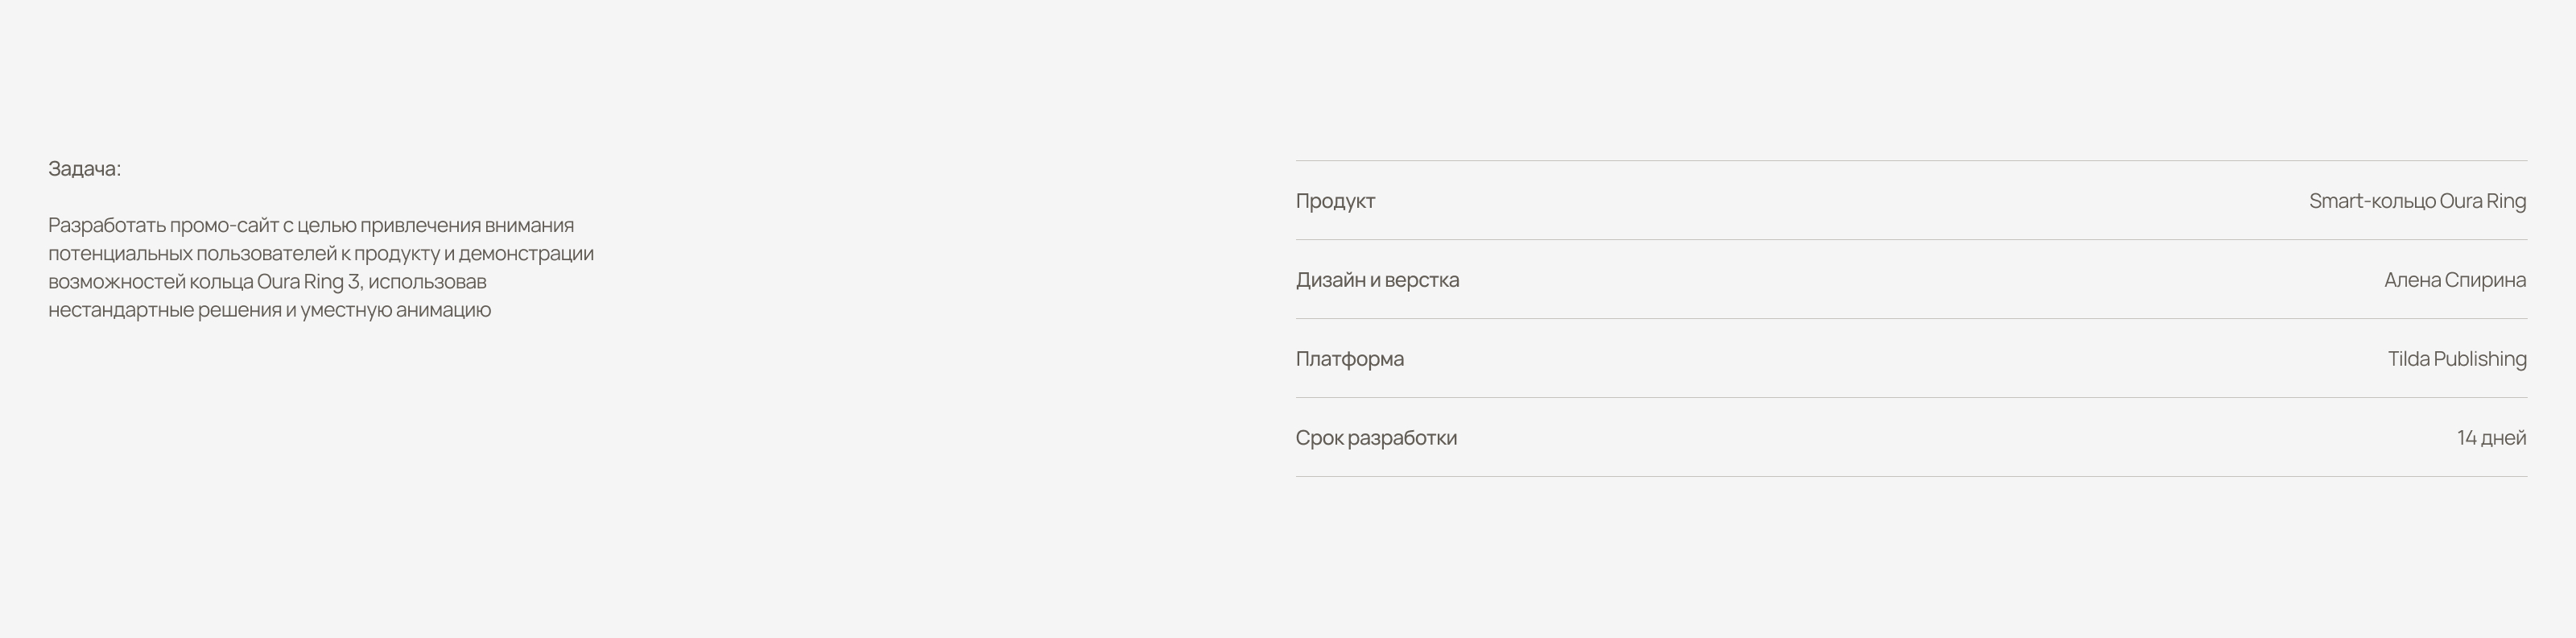This screenshot has width=2576, height=638.
Task: Click the "Задача:" heading
Action: tap(85, 169)
